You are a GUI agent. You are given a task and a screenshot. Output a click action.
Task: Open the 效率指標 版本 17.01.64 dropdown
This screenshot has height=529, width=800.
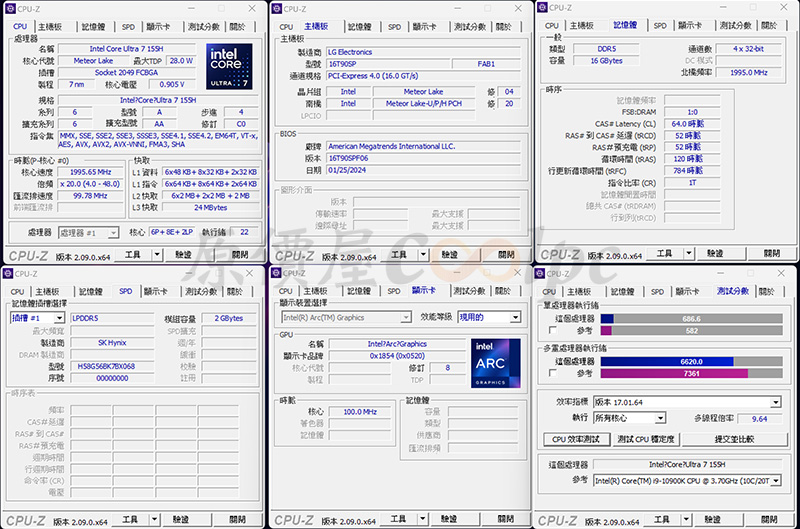[x=687, y=402]
